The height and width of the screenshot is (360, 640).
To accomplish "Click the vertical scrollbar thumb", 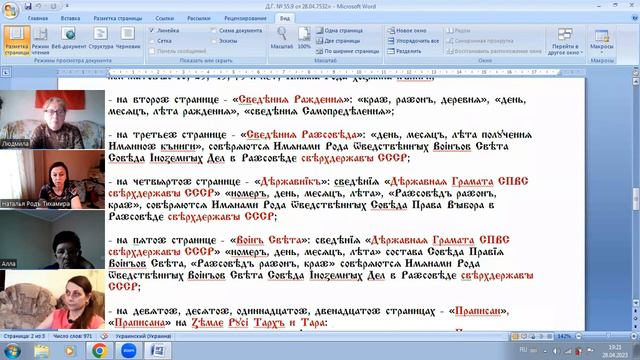I will coord(636,199).
